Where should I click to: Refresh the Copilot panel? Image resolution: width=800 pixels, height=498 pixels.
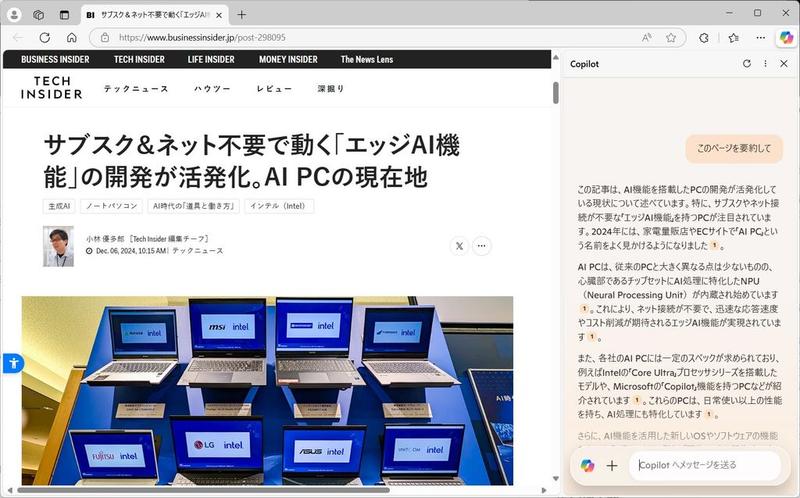747,63
